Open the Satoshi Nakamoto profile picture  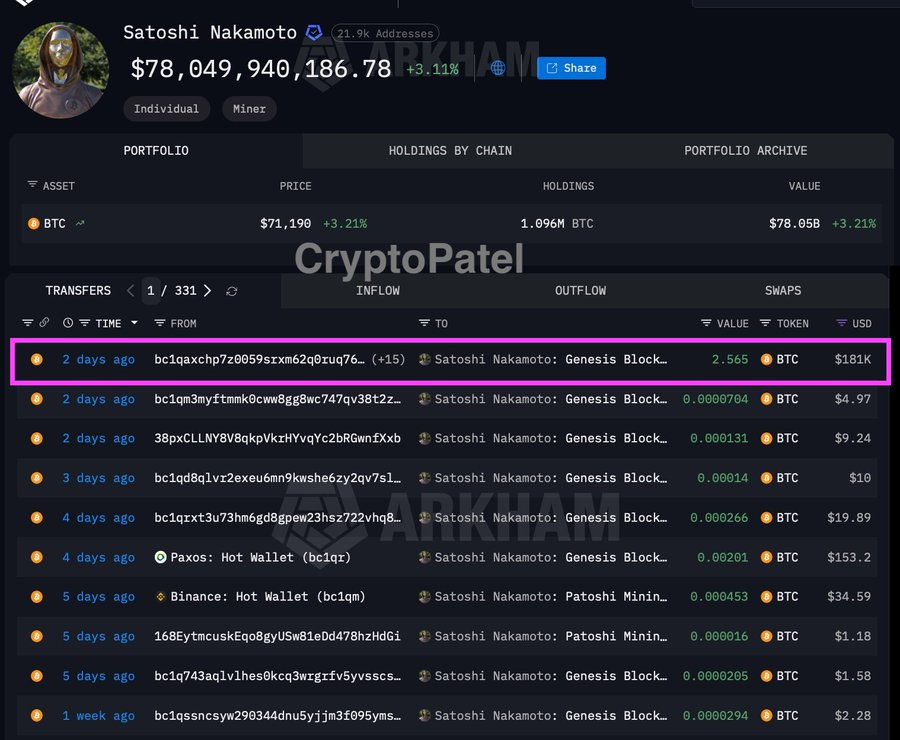[x=61, y=70]
